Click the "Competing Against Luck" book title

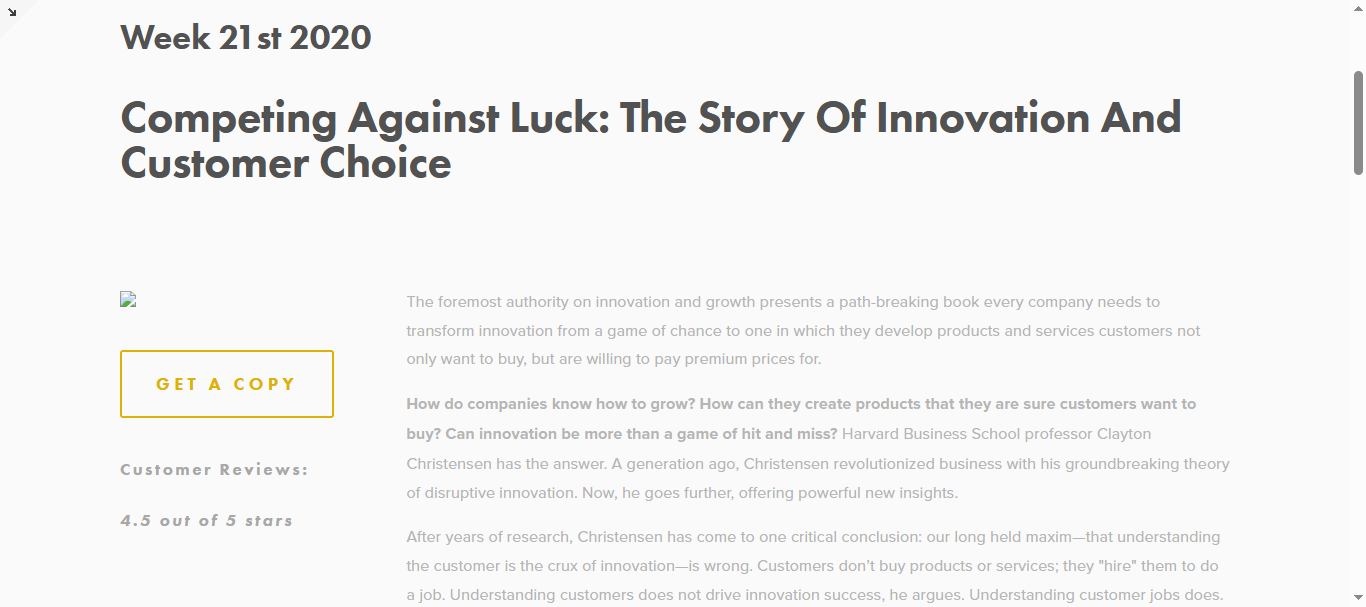(x=650, y=140)
